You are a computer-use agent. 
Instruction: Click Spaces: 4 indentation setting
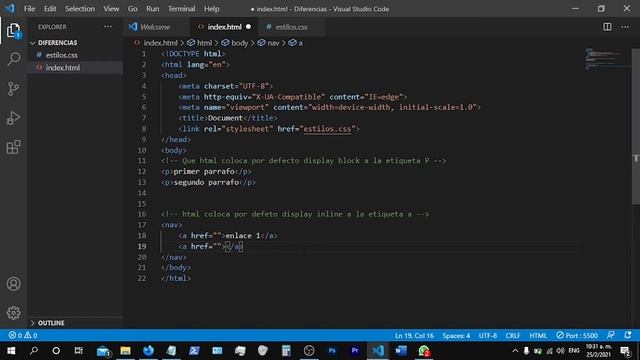pos(456,336)
